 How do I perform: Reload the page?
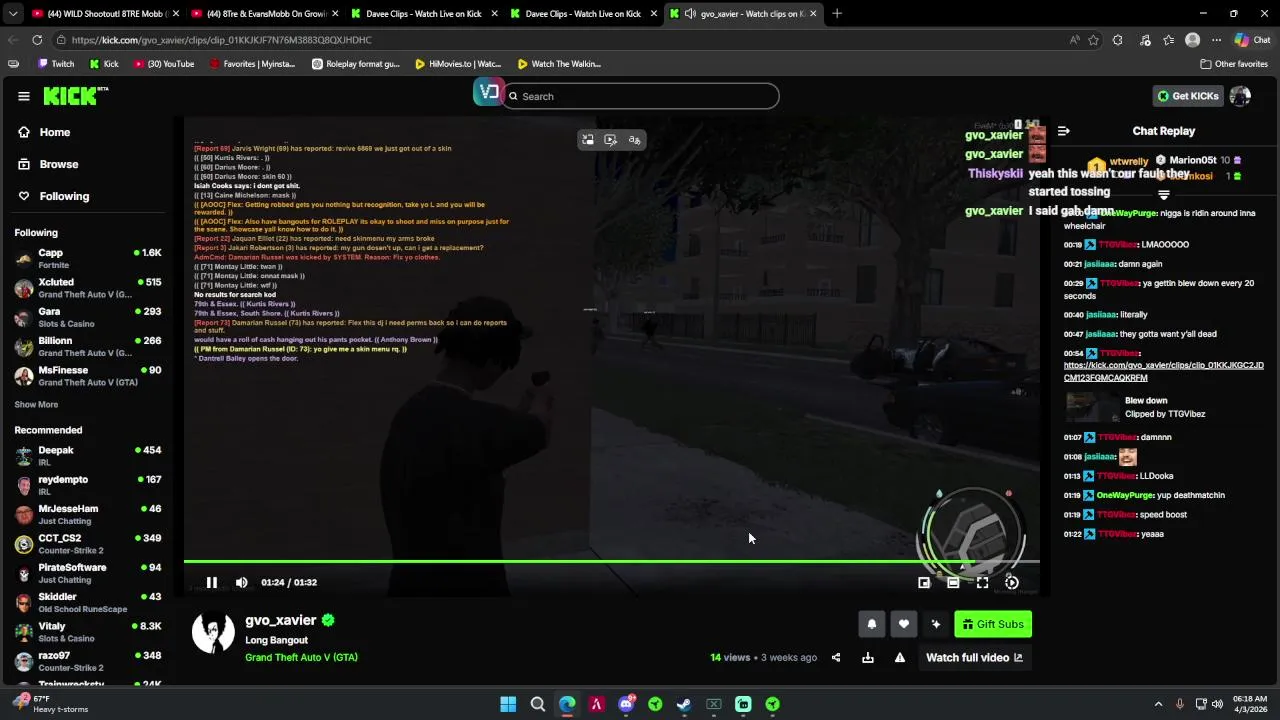[x=37, y=40]
